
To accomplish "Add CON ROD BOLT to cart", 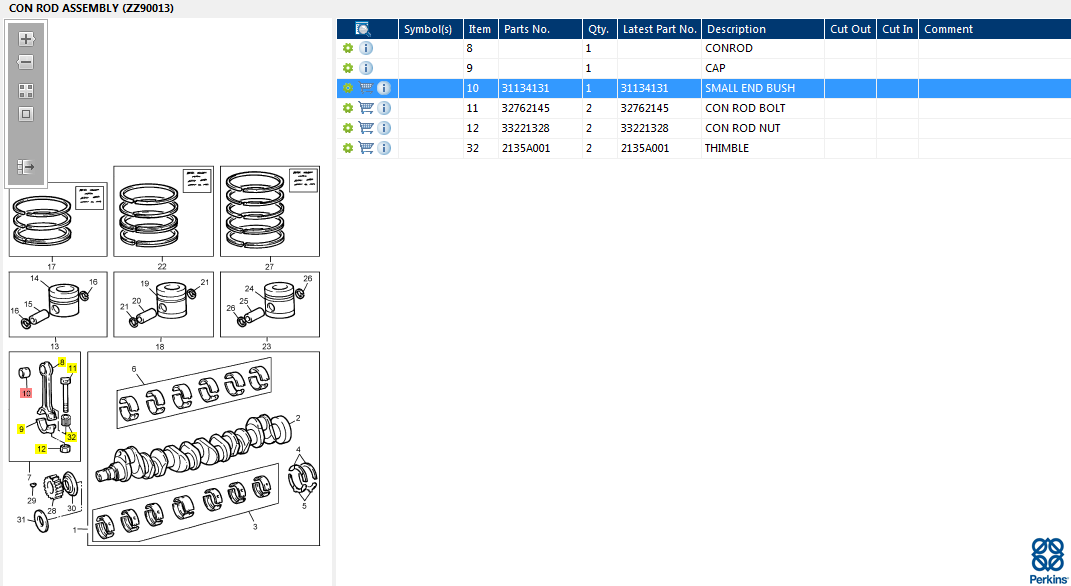I will [366, 108].
